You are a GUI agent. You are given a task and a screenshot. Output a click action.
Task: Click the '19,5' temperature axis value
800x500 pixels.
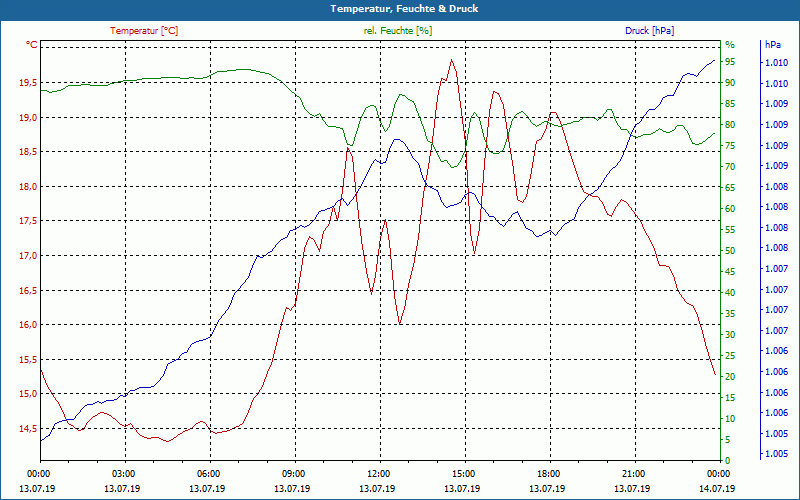click(28, 83)
